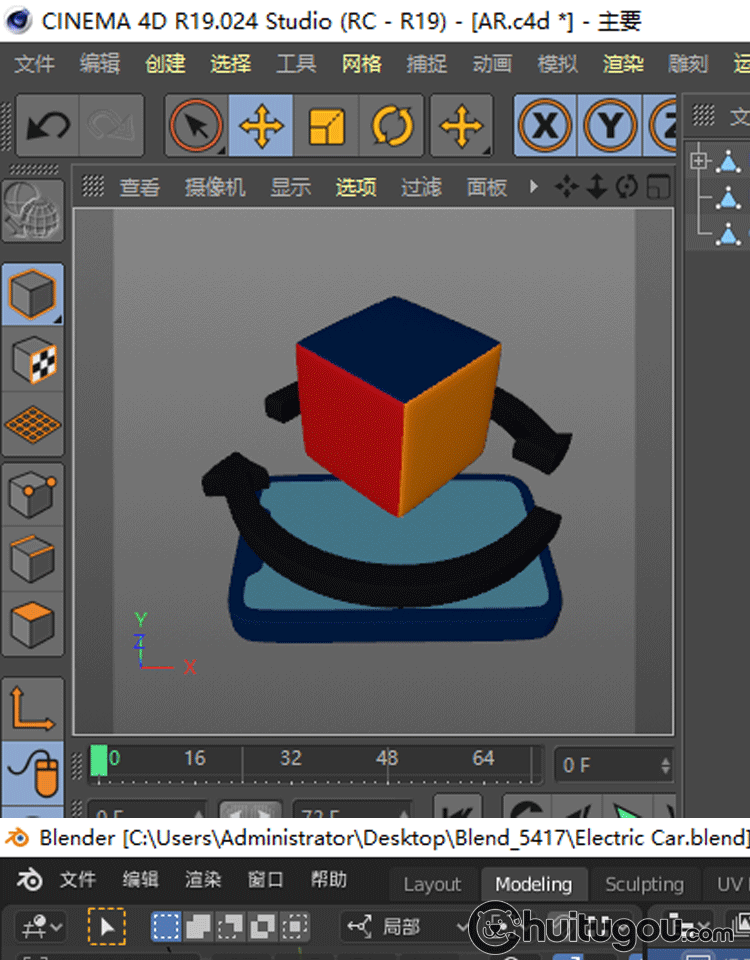Toggle Z axis lock

(661, 126)
